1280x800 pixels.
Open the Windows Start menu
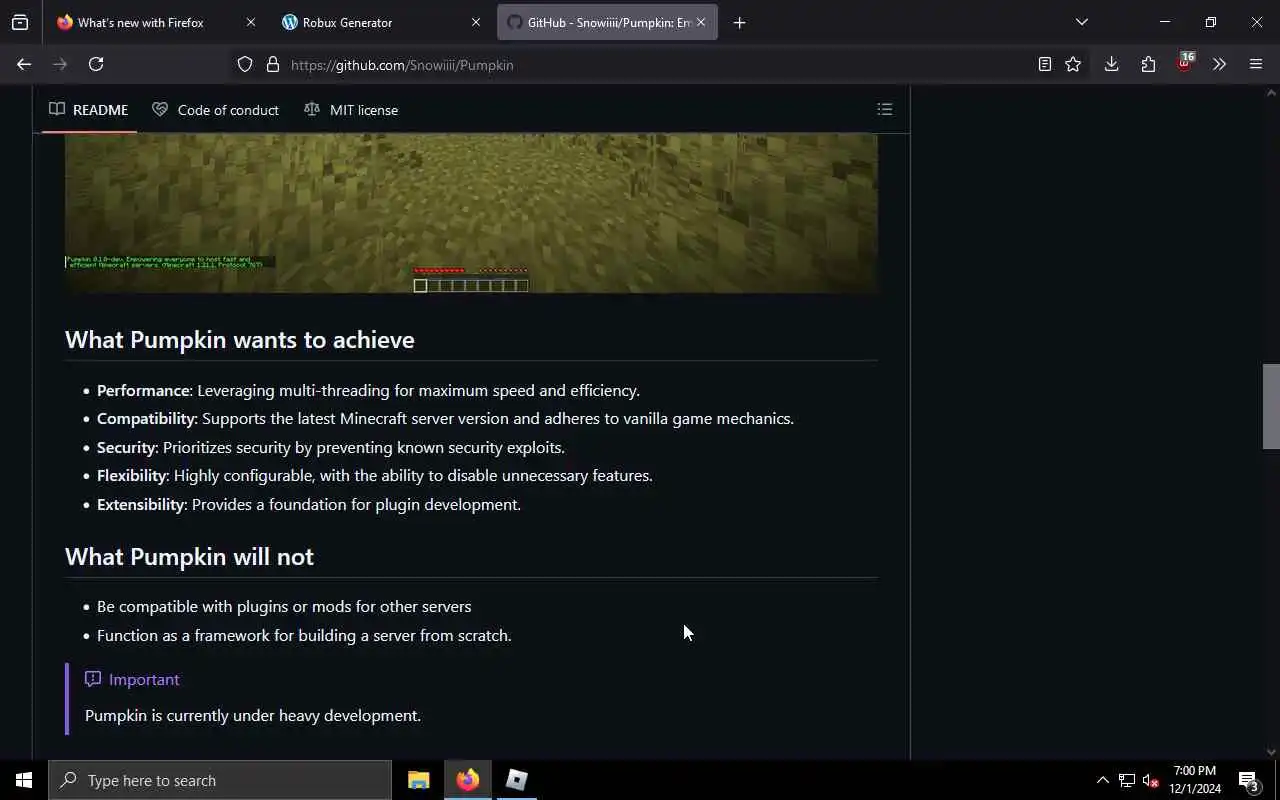point(24,780)
